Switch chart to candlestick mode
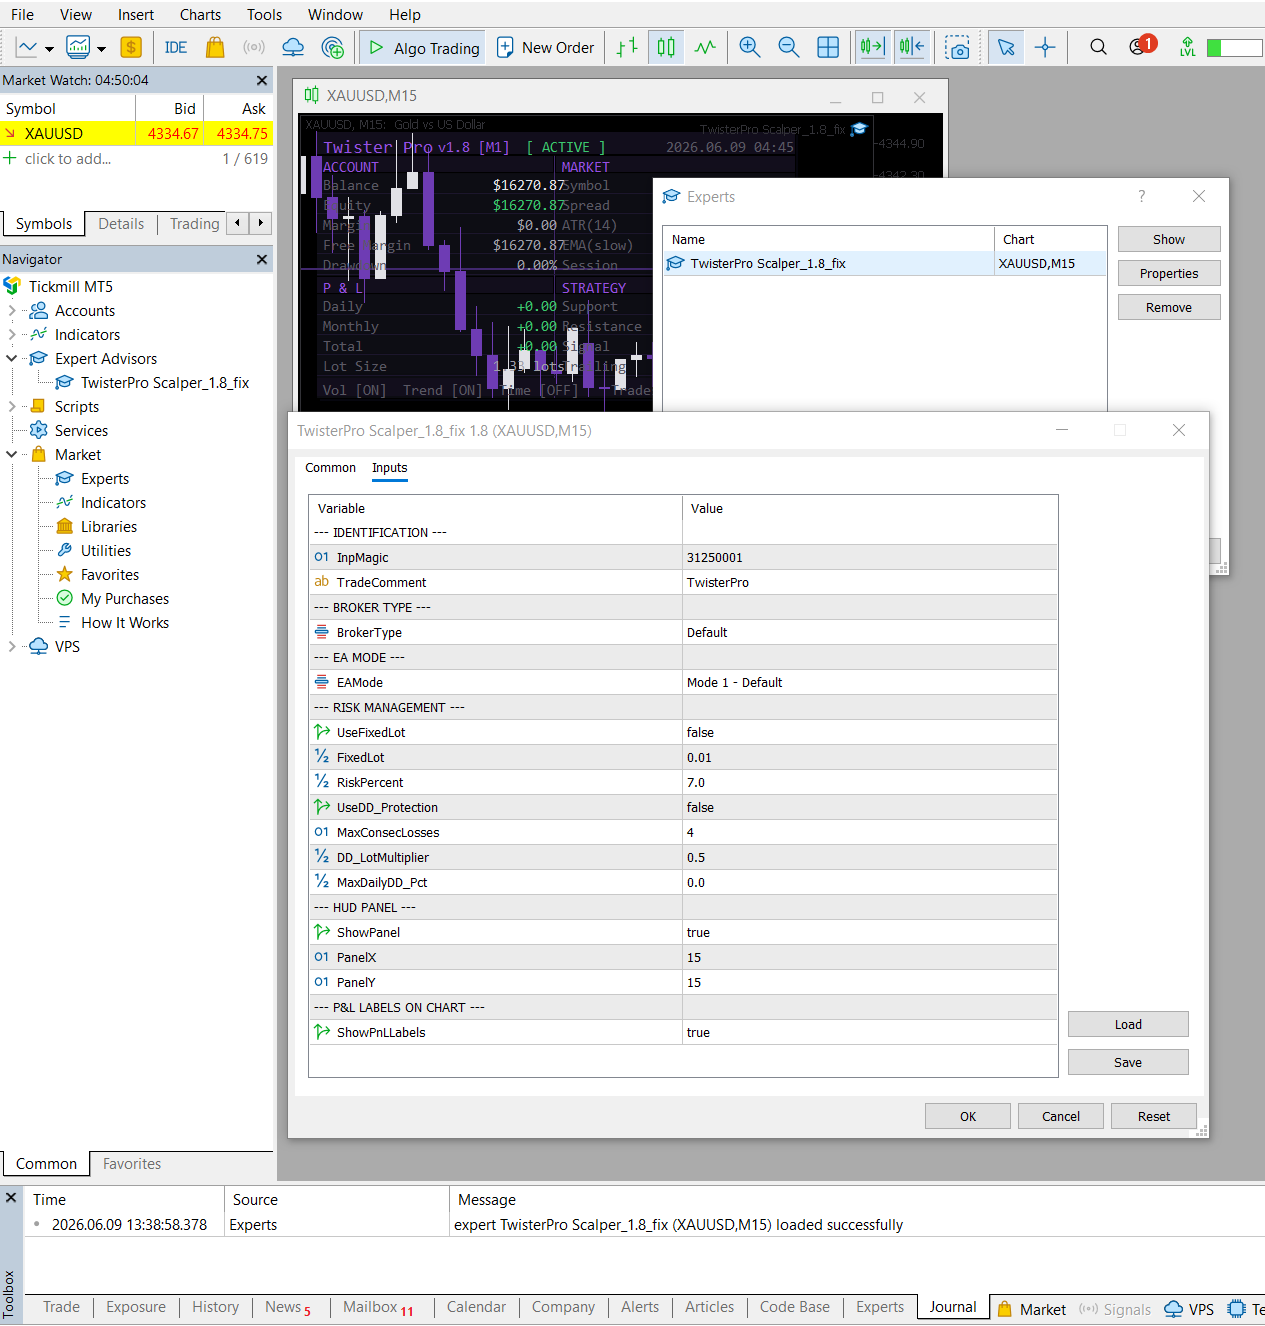 (x=666, y=47)
